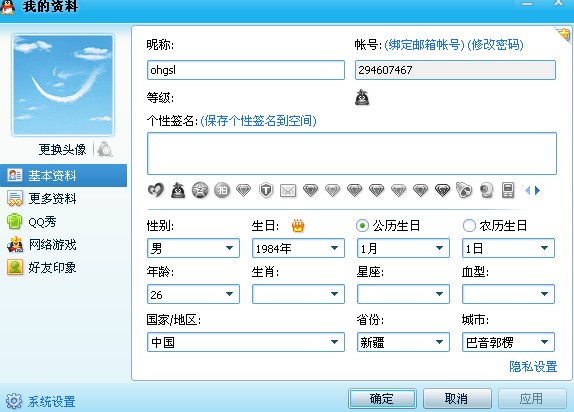Open the birth day dropdown showing 1日

coord(508,248)
